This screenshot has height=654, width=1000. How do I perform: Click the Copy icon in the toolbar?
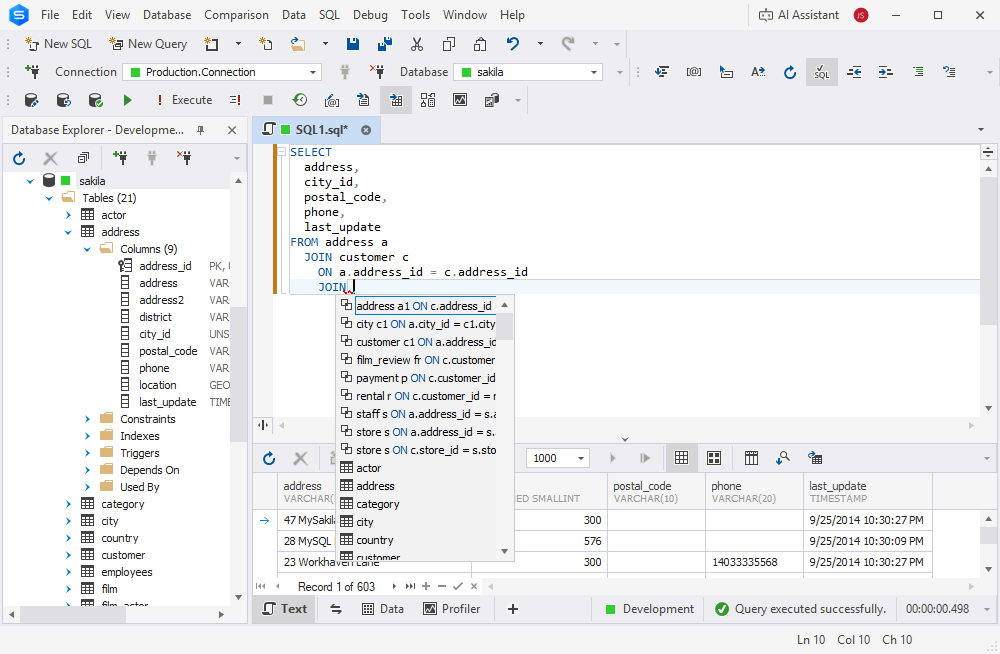[448, 43]
